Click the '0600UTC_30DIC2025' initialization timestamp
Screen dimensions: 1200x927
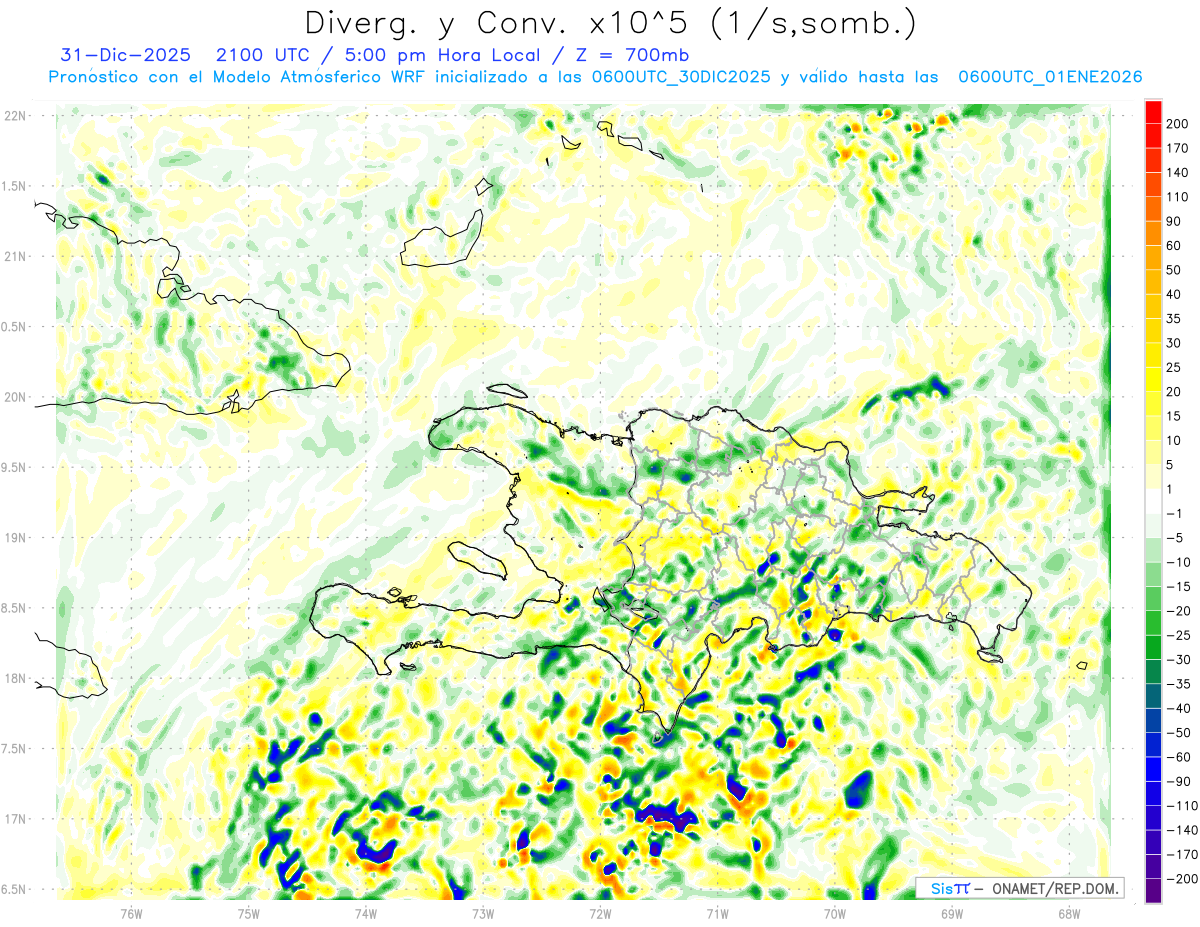(681, 77)
